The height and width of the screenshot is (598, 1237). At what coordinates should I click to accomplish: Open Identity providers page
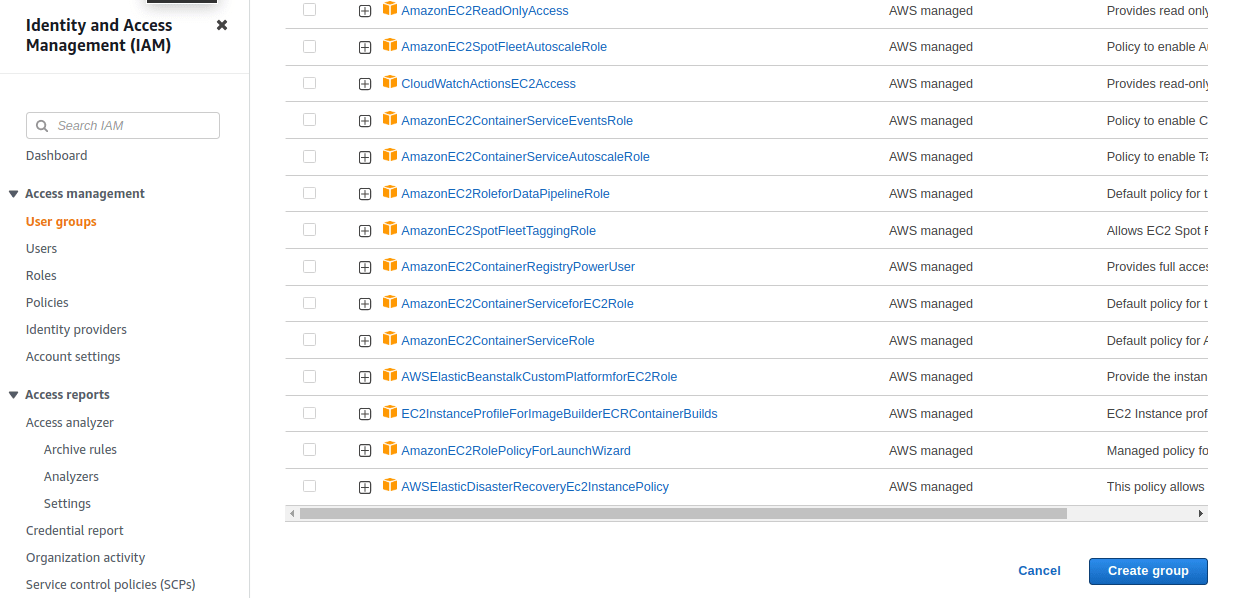click(x=76, y=330)
